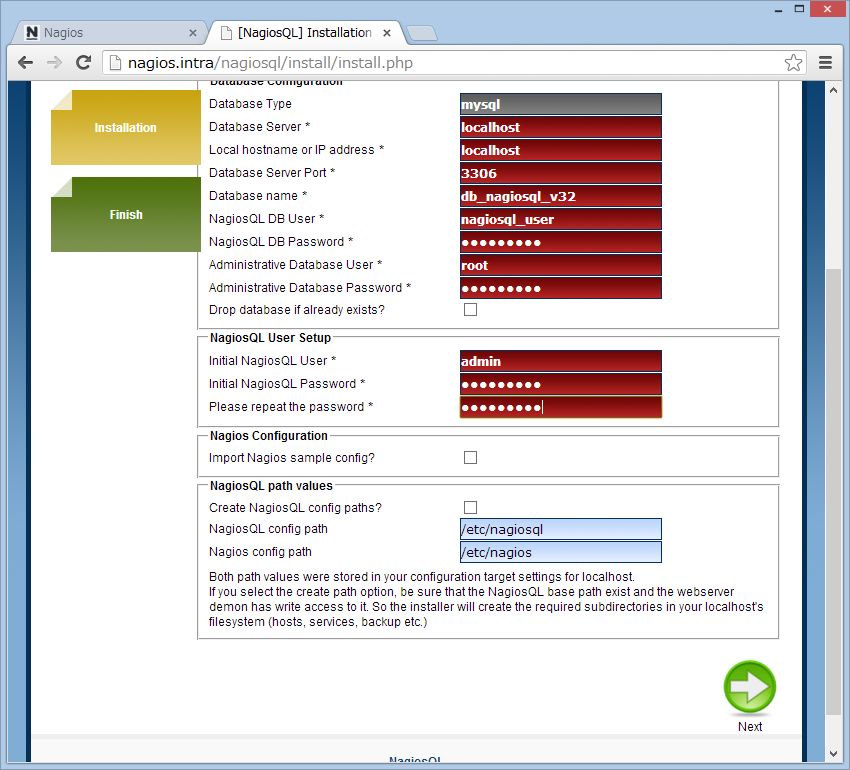Screen dimensions: 850x770
Task: Close the browser window
Action: click(828, 9)
